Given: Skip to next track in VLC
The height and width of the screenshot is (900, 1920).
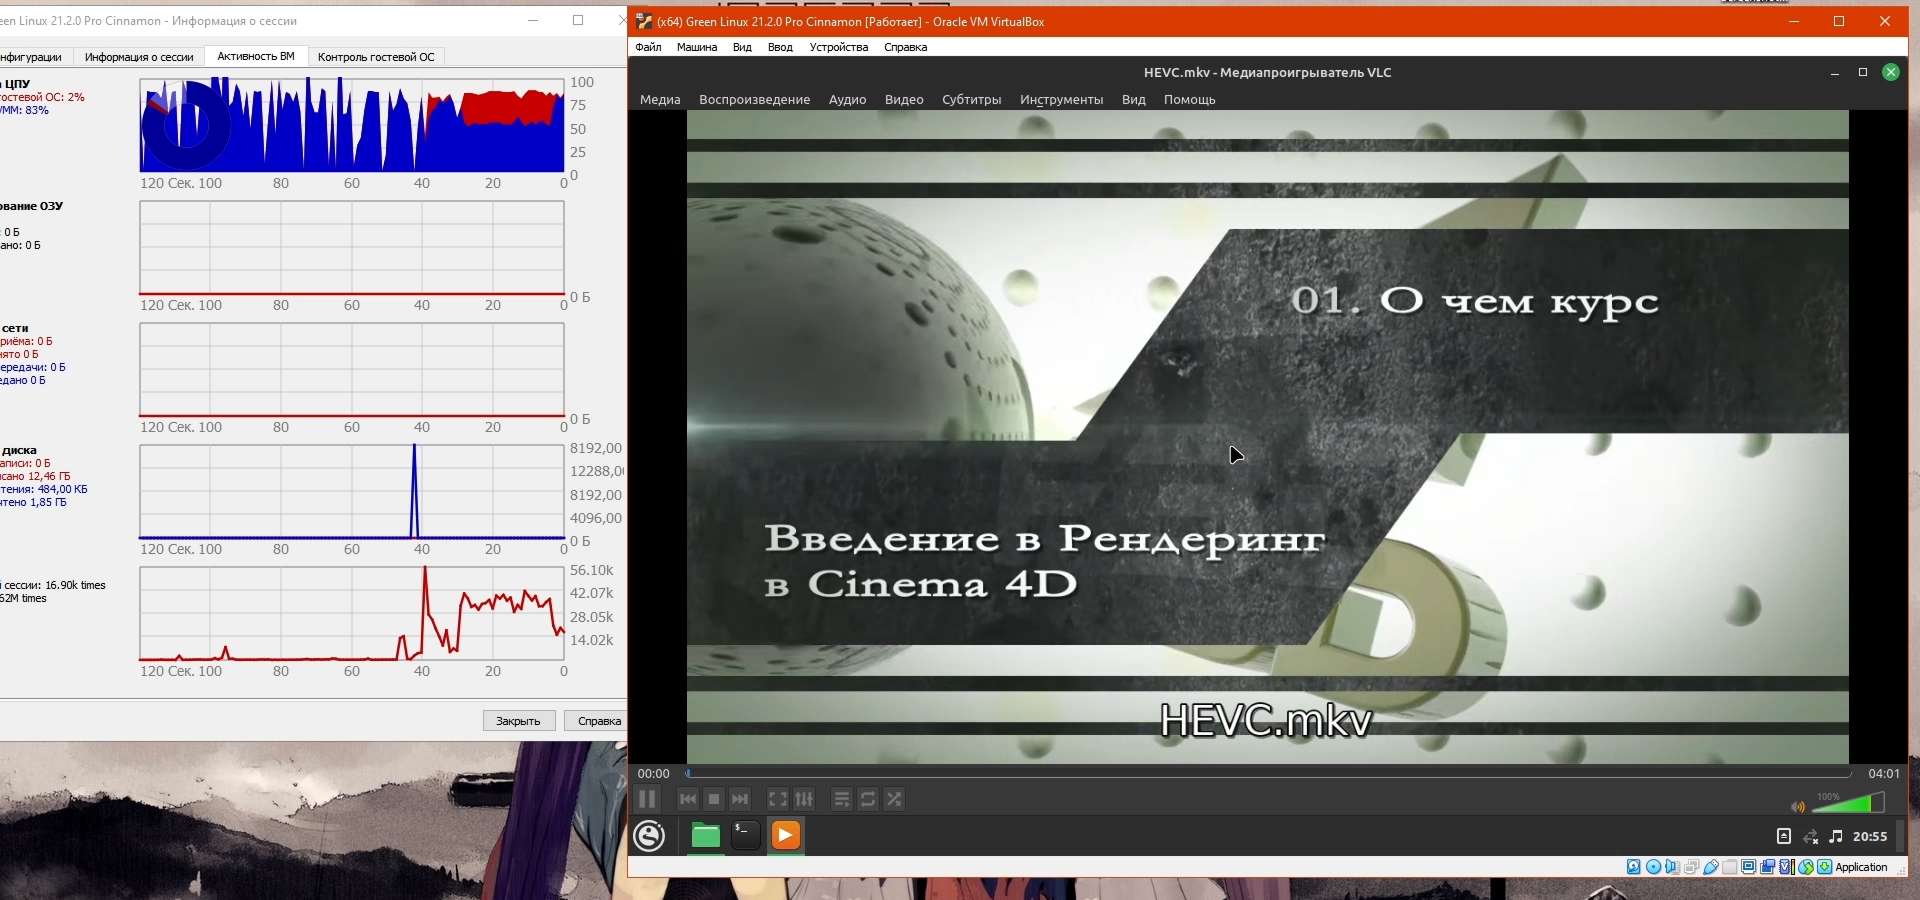Looking at the screenshot, I should [x=740, y=799].
